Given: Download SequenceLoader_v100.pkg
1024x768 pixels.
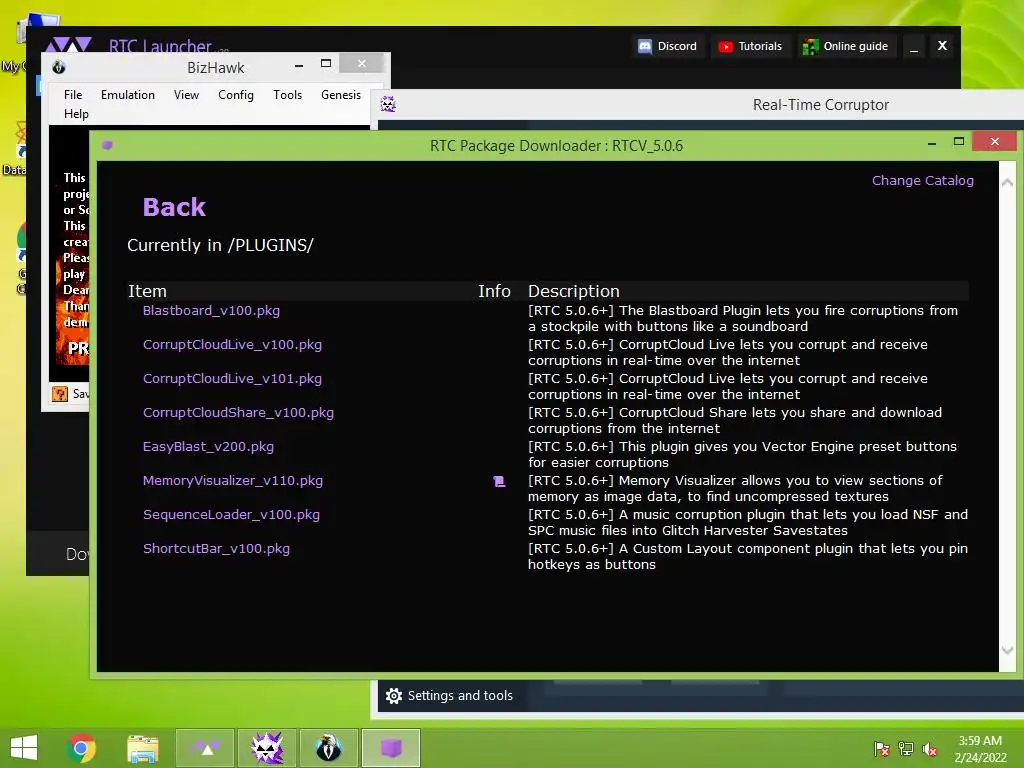Looking at the screenshot, I should pyautogui.click(x=231, y=514).
